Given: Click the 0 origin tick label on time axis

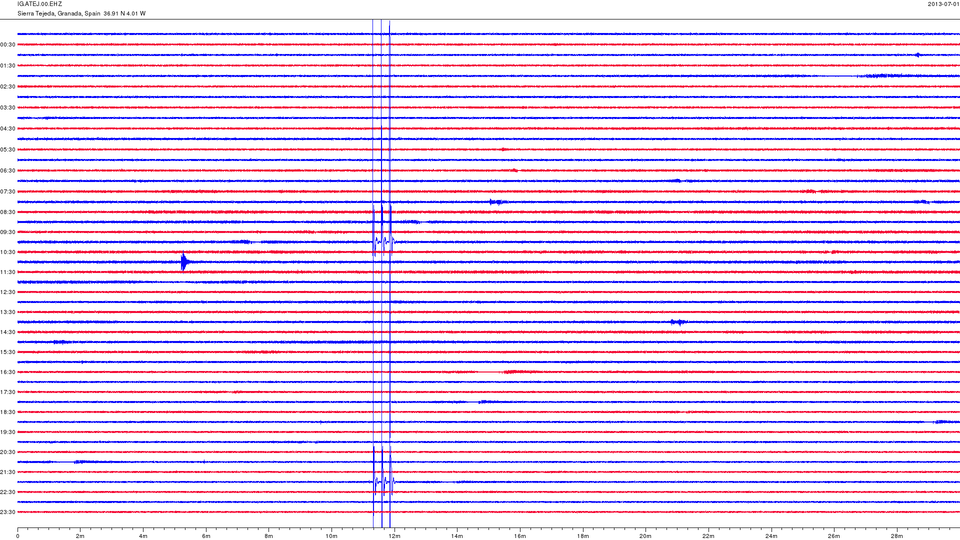Looking at the screenshot, I should pos(18,536).
